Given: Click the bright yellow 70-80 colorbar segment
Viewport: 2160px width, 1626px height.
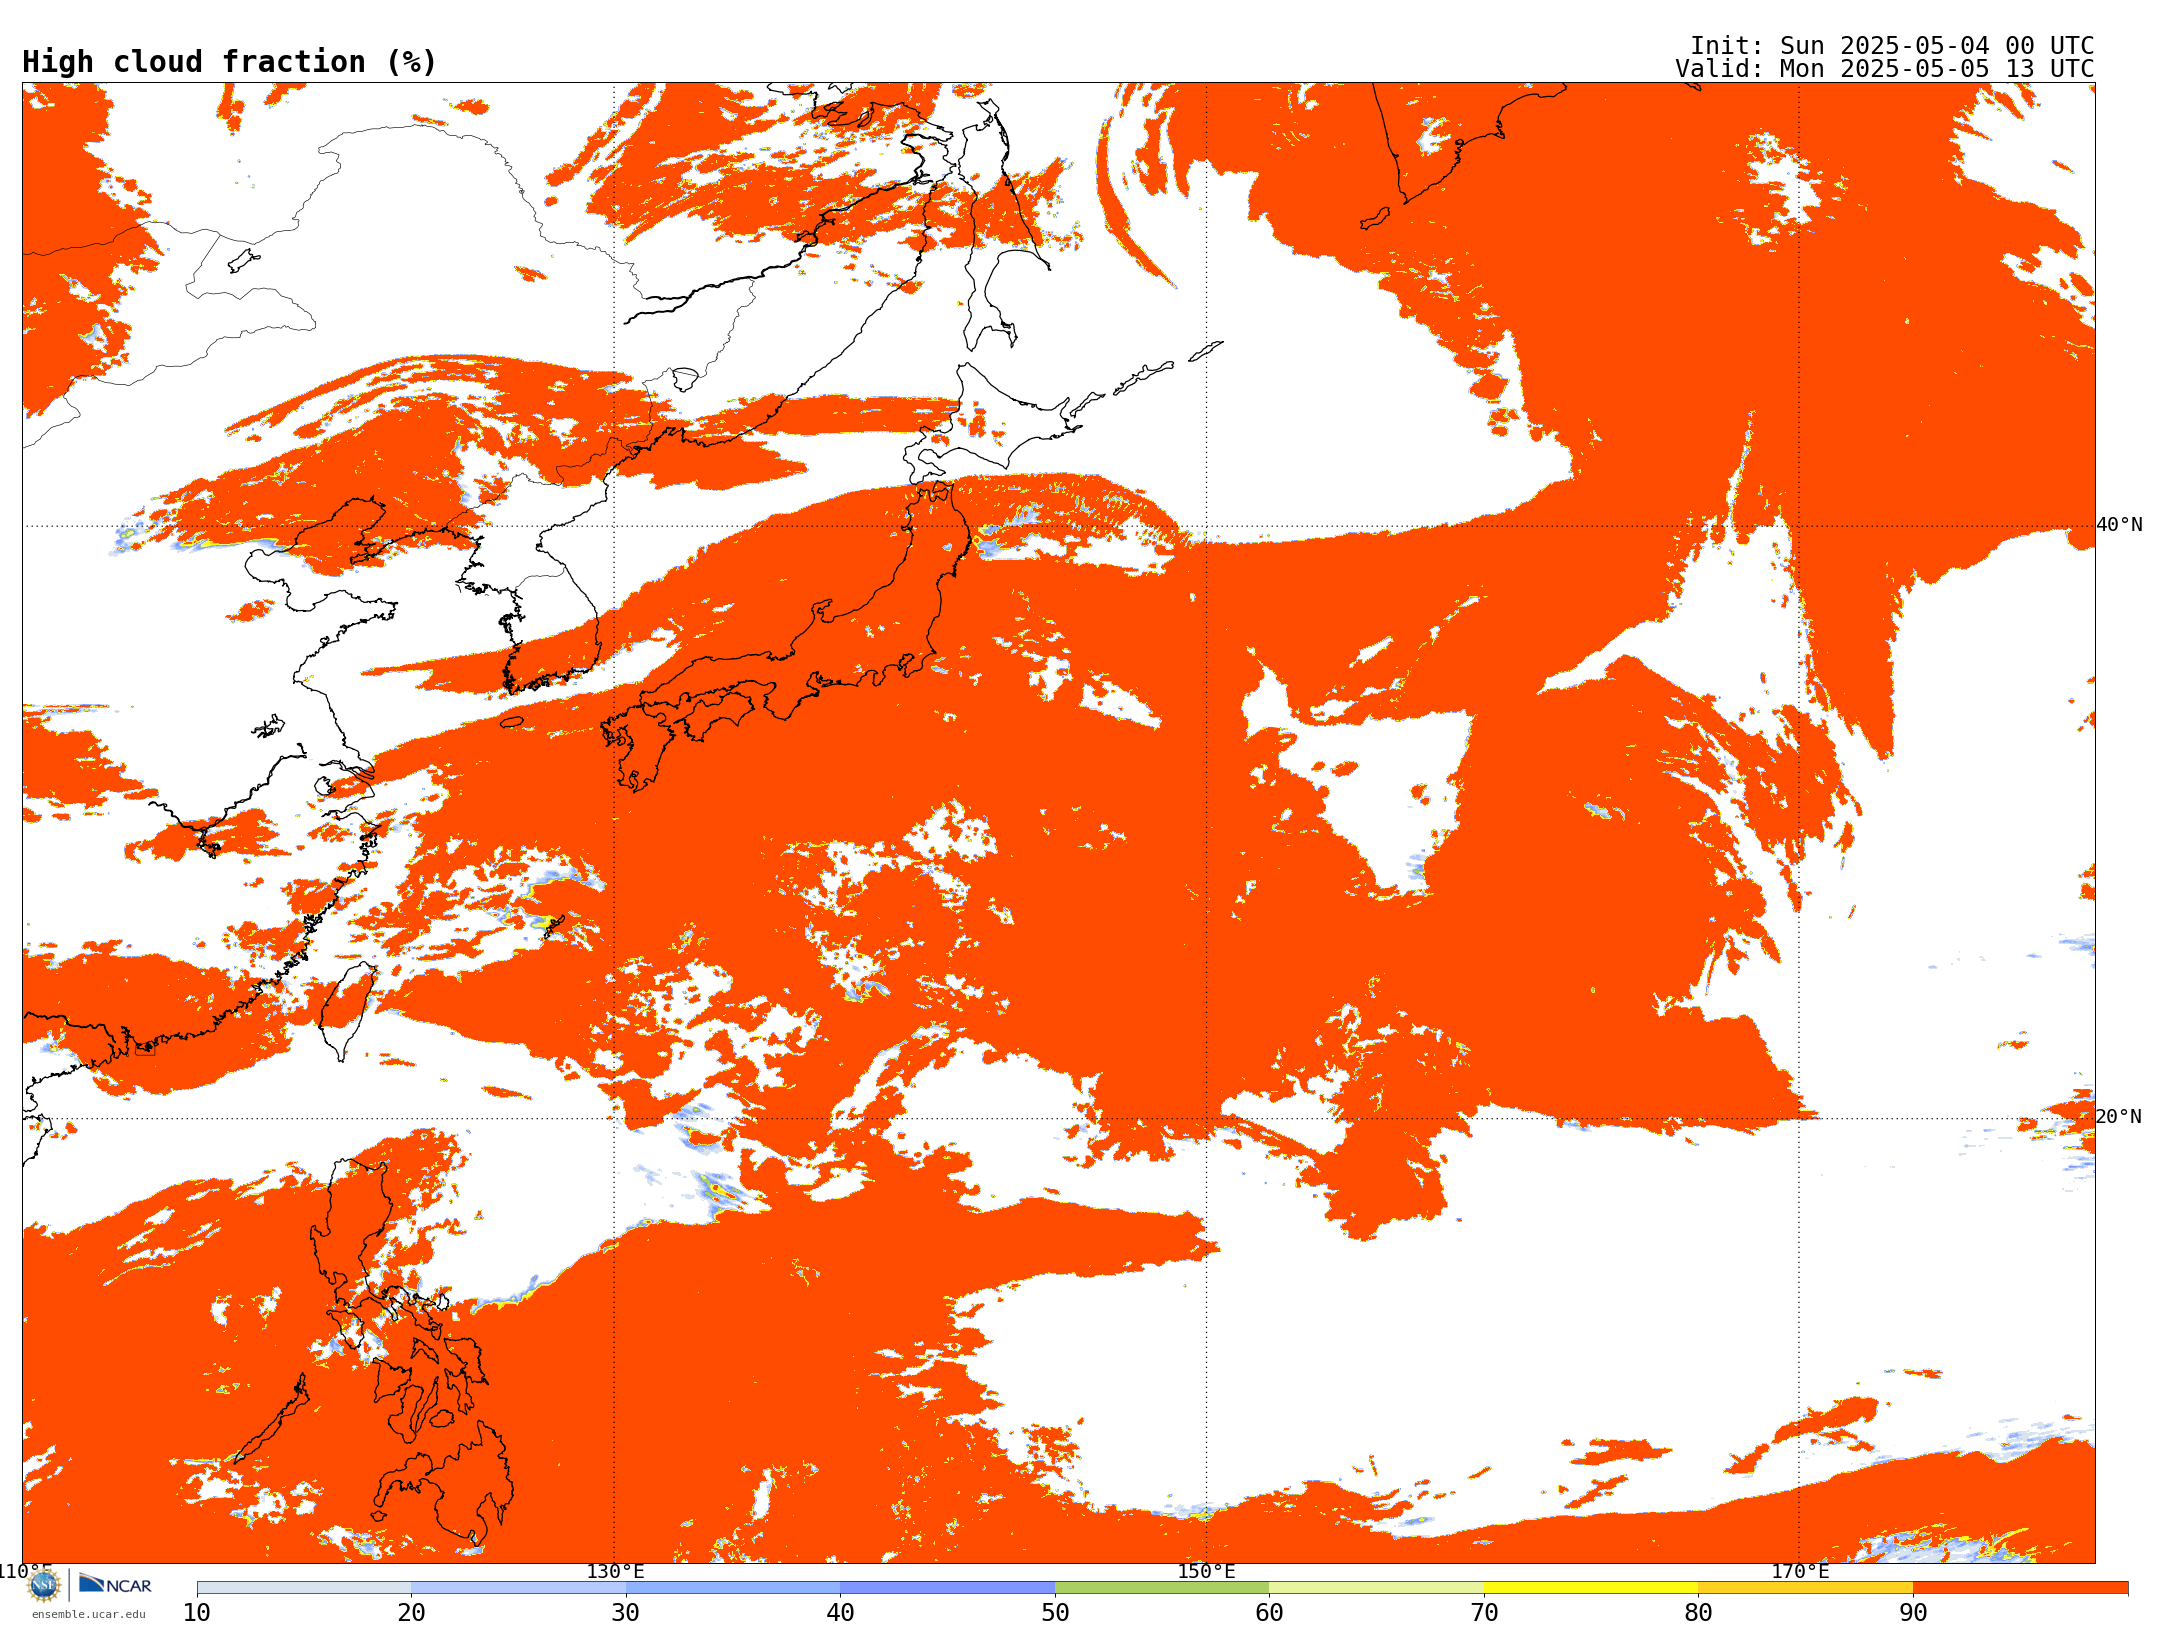Looking at the screenshot, I should click(1591, 1588).
